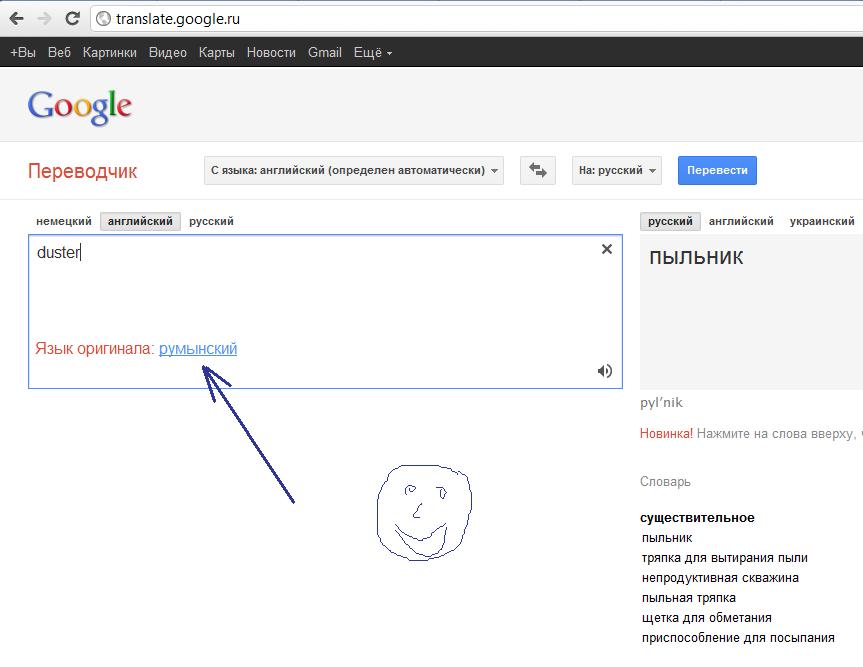The width and height of the screenshot is (863, 667).
Task: Click the address bar with translate.google.ru
Action: pyautogui.click(x=477, y=19)
